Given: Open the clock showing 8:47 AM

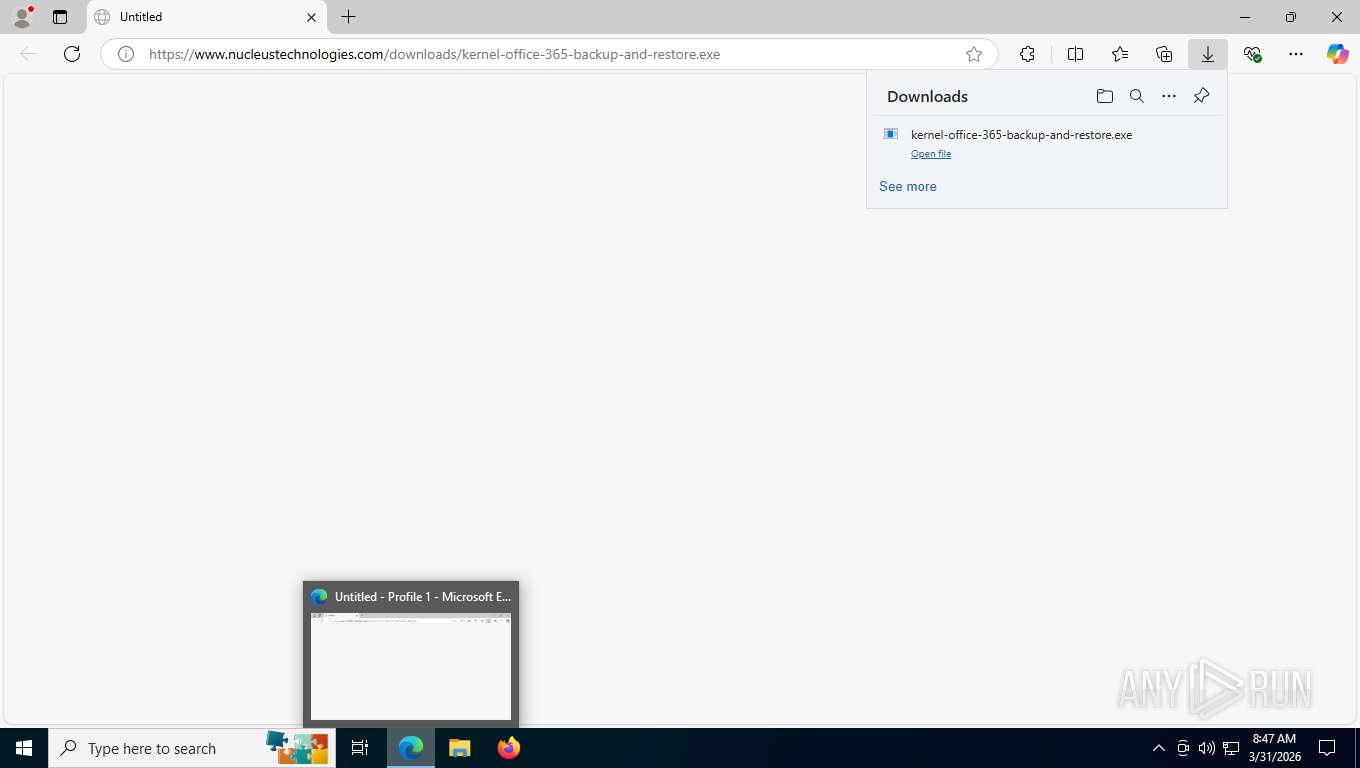Looking at the screenshot, I should 1274,748.
